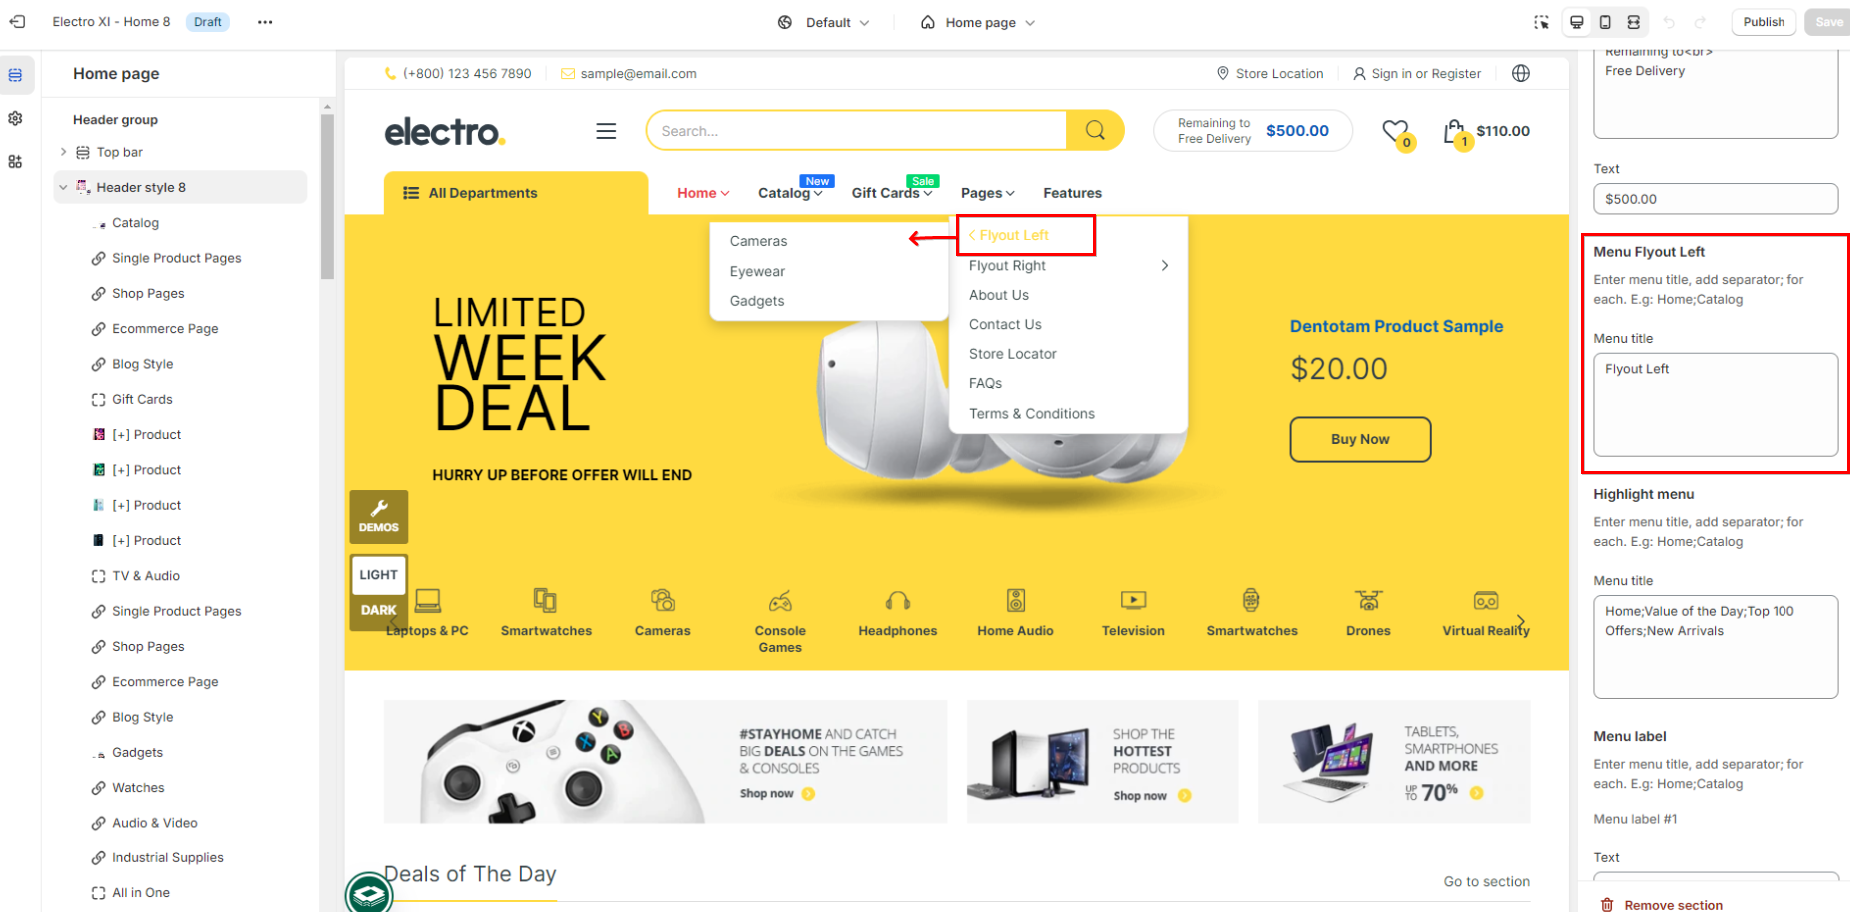Switch preview to DARK mode
The width and height of the screenshot is (1850, 912).
tap(378, 610)
